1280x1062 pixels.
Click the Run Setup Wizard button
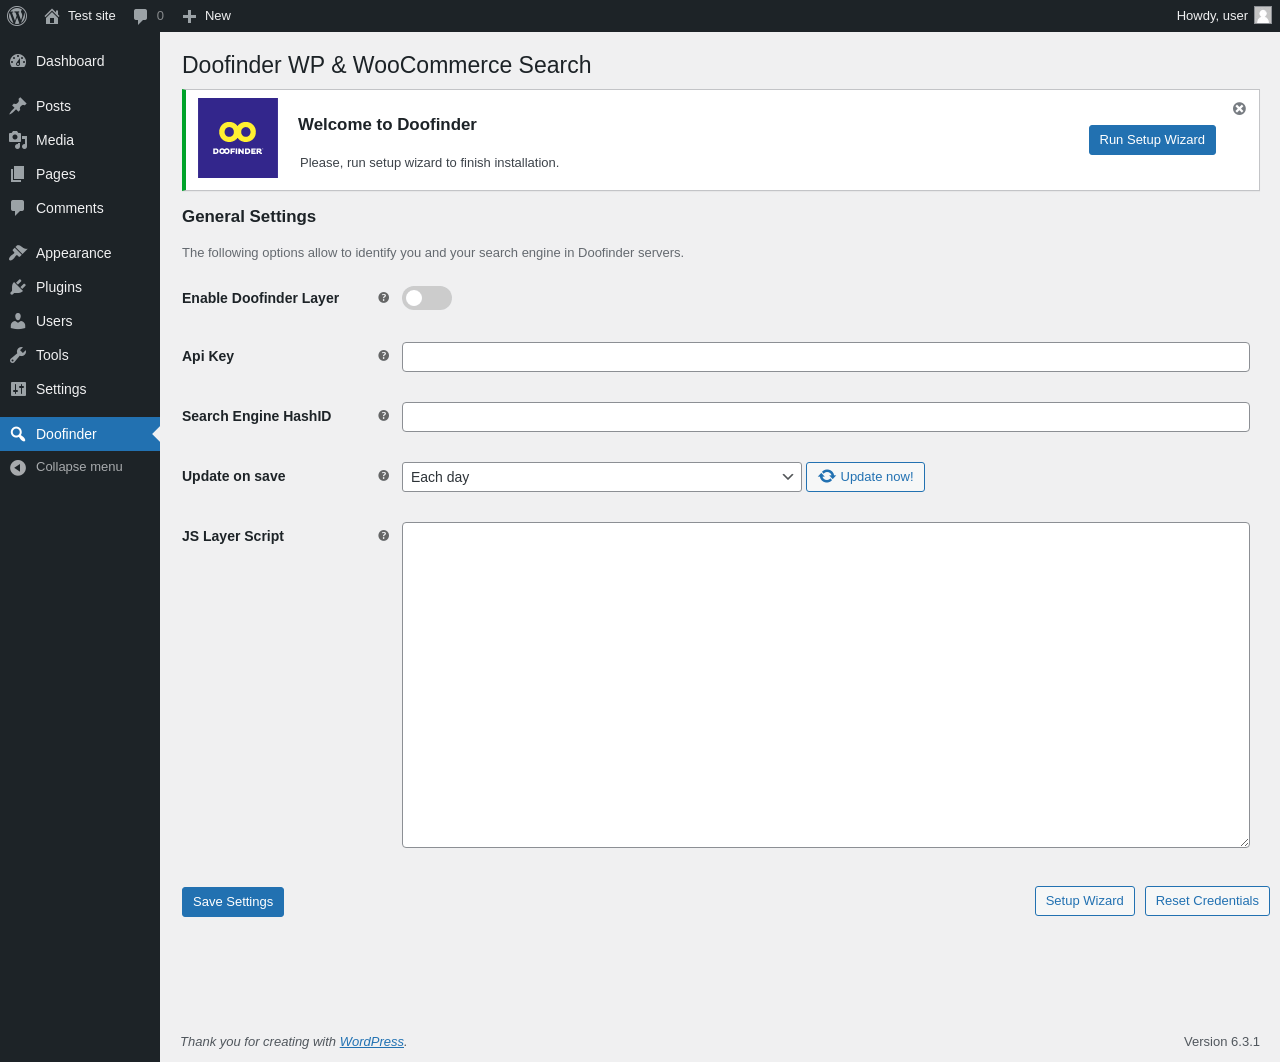point(1152,140)
